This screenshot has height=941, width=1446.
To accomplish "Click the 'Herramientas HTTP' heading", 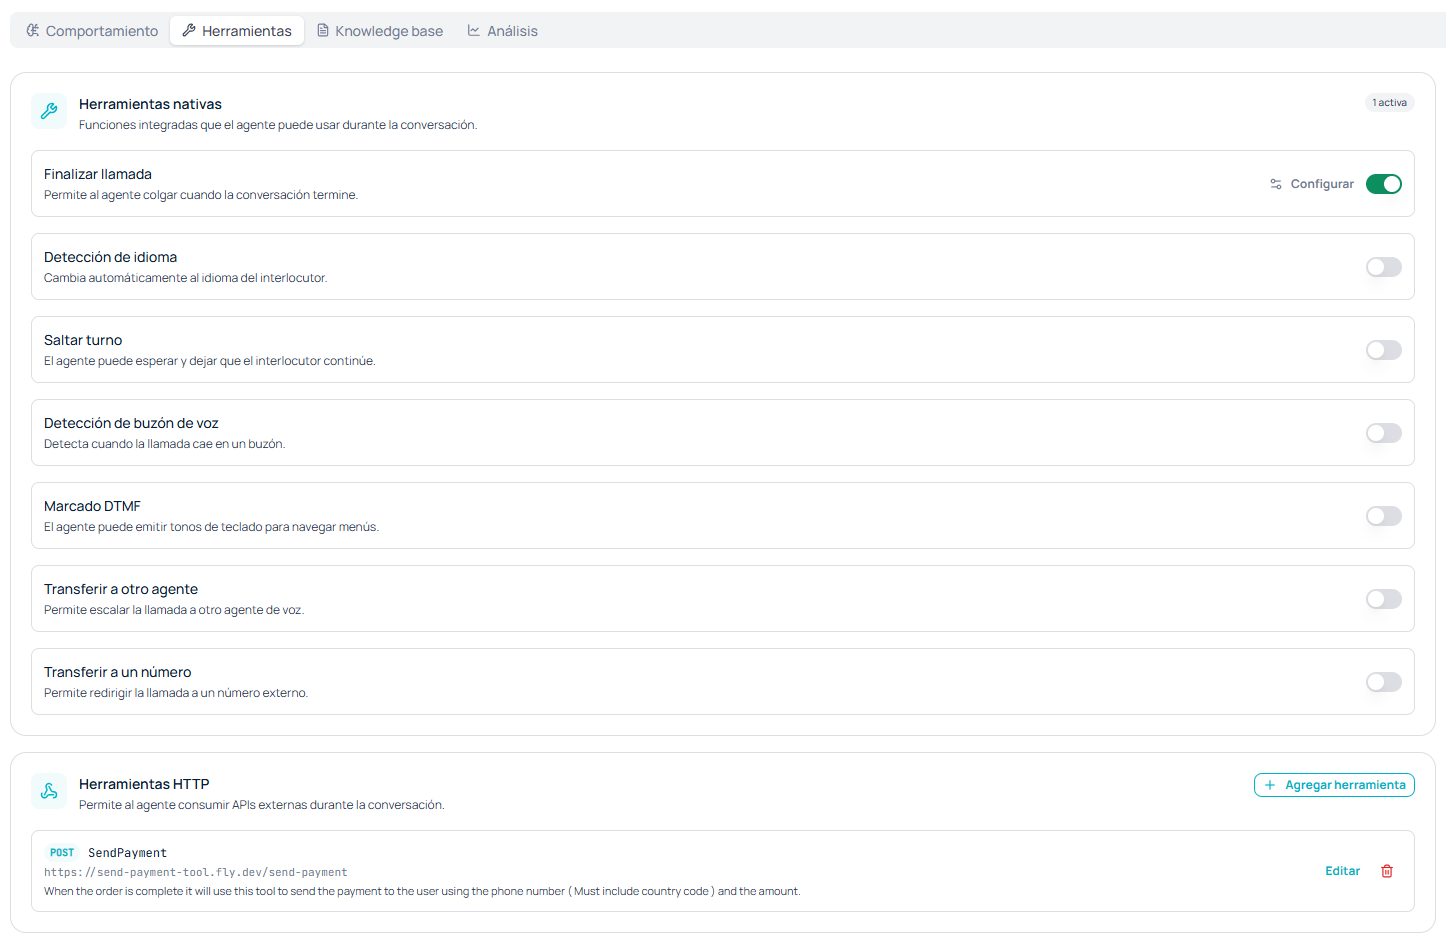I will [x=144, y=784].
